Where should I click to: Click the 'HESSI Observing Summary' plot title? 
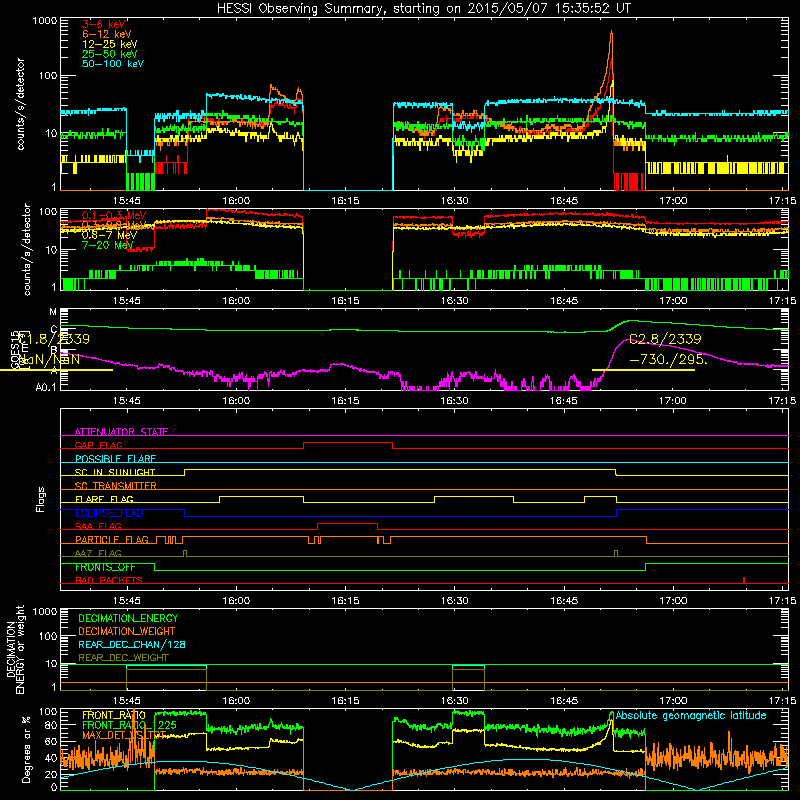click(x=423, y=9)
